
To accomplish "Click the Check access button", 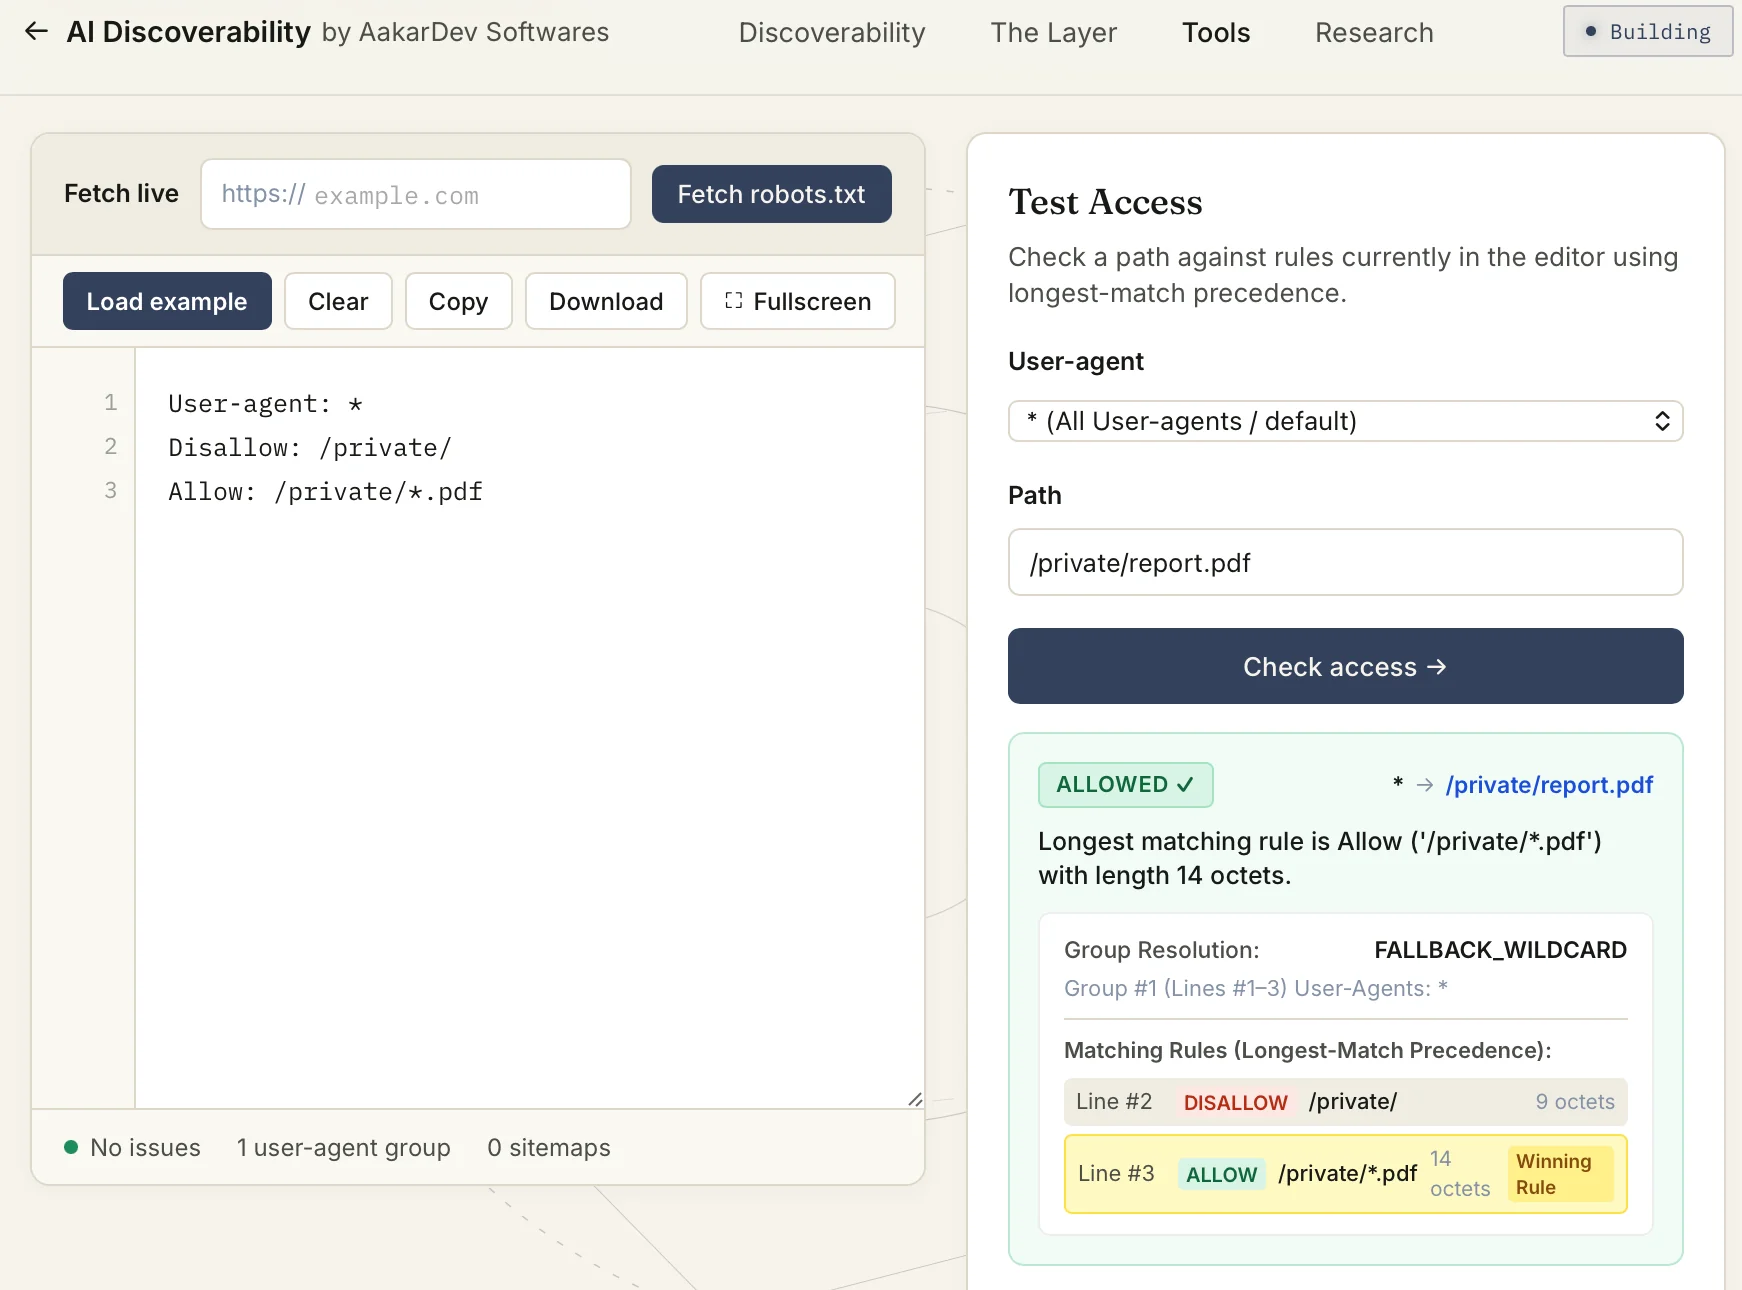I will (x=1345, y=666).
